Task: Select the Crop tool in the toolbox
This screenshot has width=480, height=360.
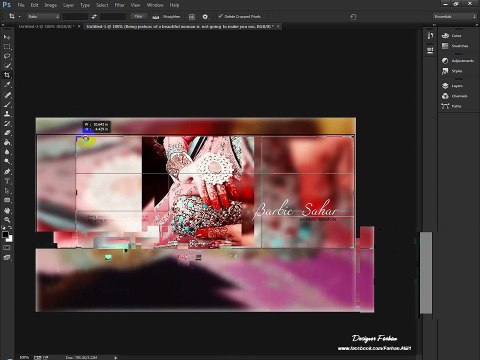Action: click(x=7, y=75)
